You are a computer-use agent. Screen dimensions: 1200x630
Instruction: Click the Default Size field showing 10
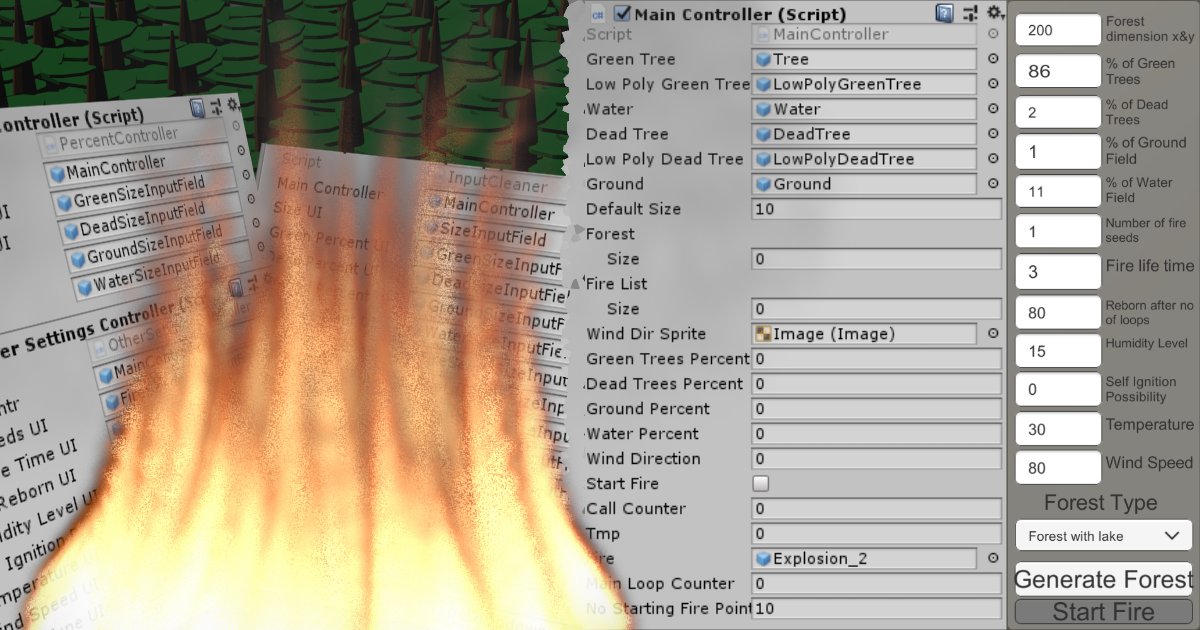[x=876, y=209]
